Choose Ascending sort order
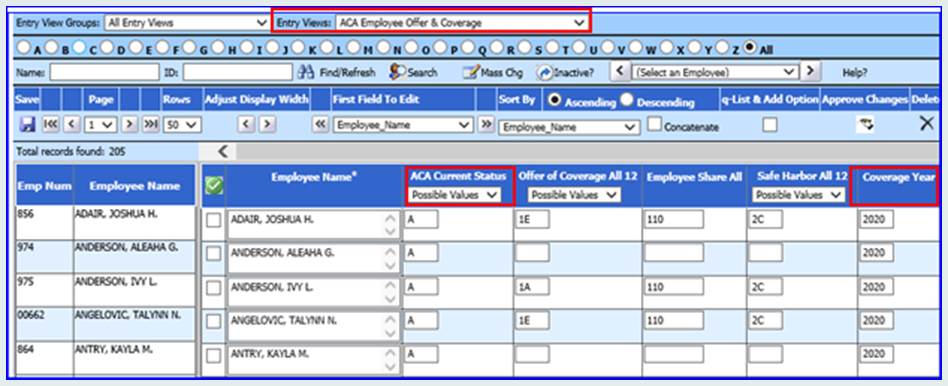 click(x=553, y=100)
